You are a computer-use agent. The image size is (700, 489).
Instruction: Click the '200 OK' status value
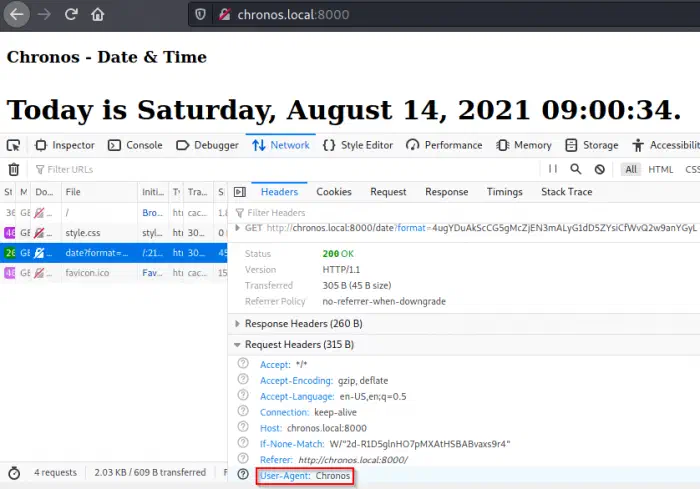(x=338, y=254)
